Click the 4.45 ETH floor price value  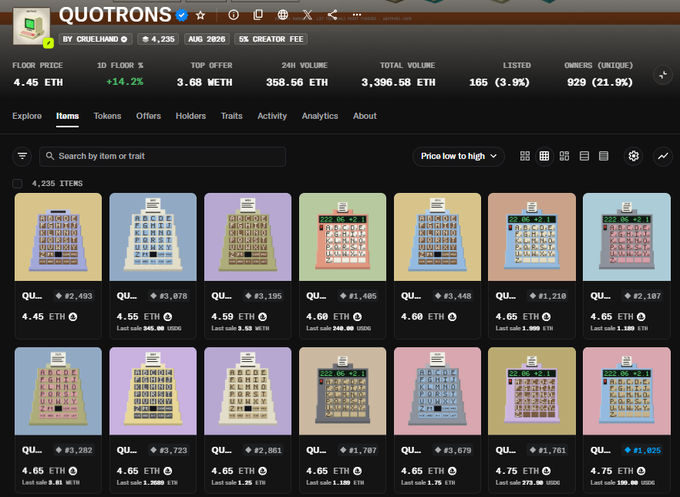coord(38,82)
